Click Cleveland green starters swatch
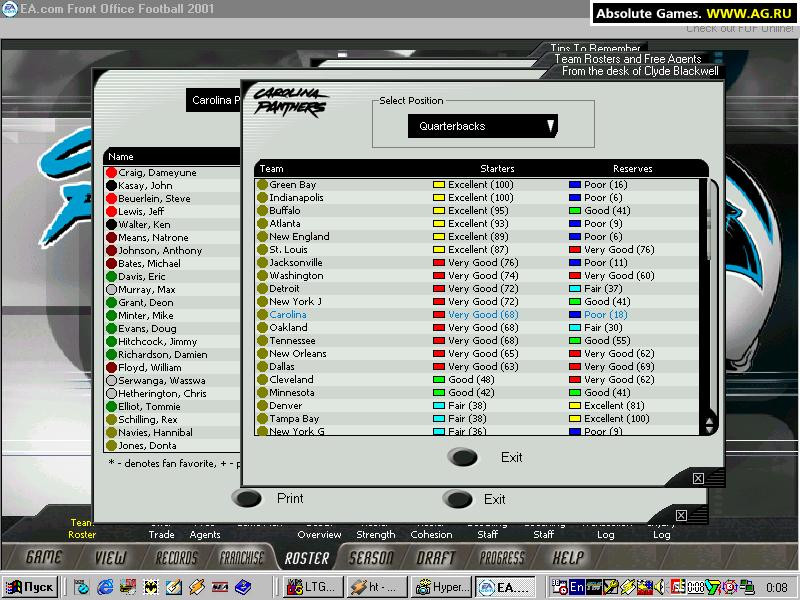Screen dimensions: 800x600 click(x=438, y=380)
